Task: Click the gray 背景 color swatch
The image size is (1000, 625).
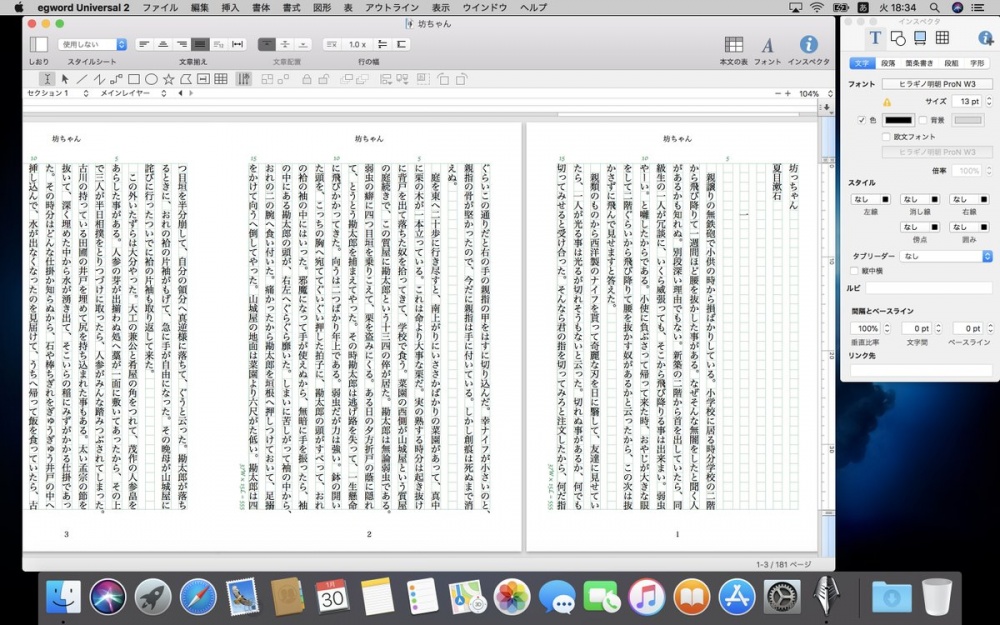Action: [968, 120]
